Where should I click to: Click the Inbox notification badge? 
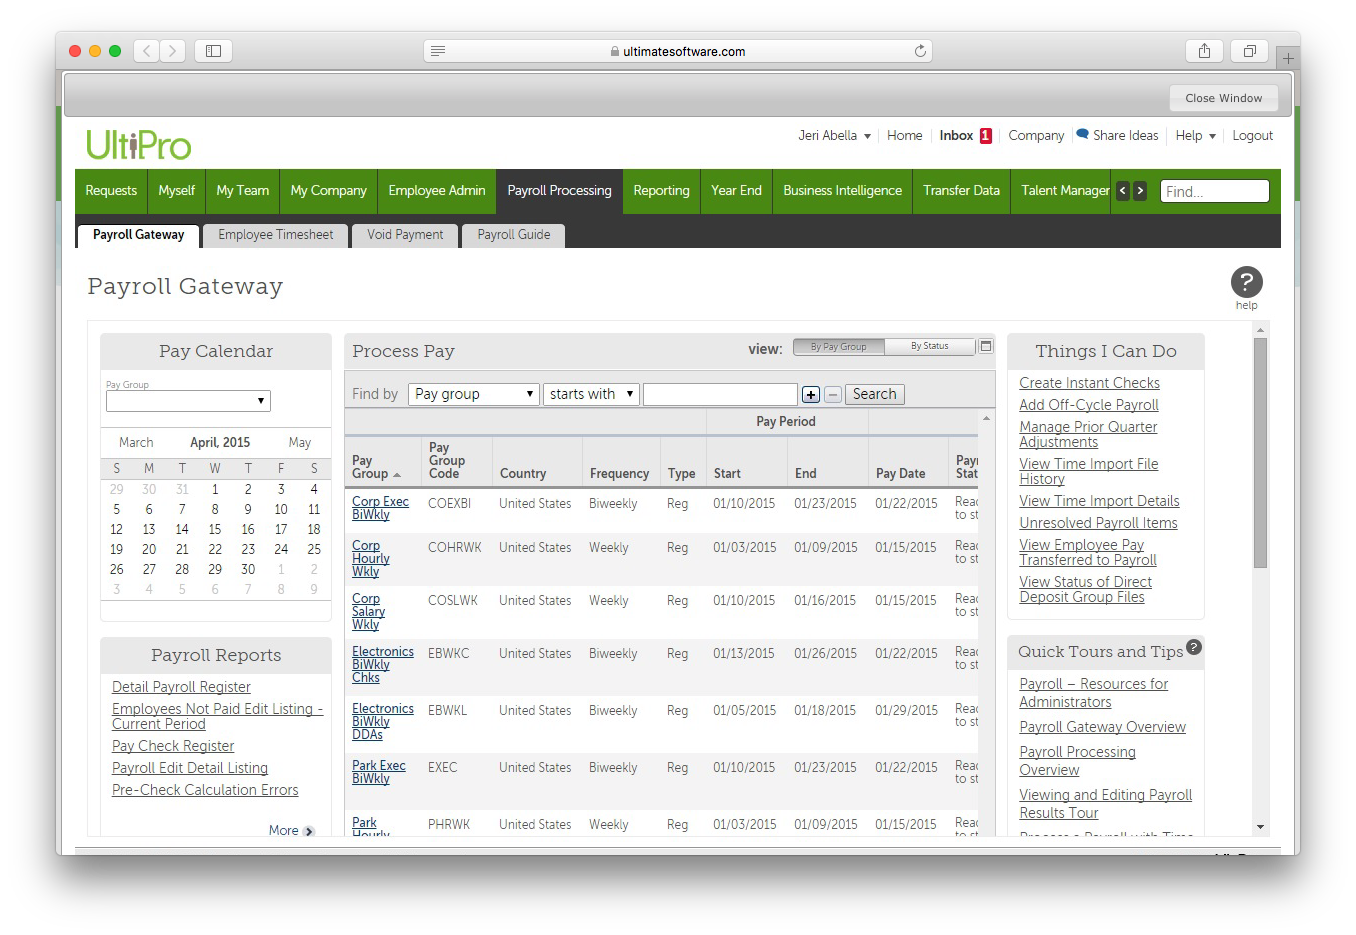(986, 136)
